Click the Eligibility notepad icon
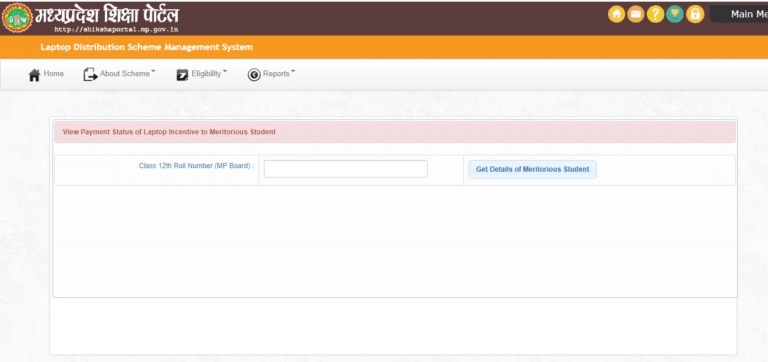The width and height of the screenshot is (768, 362). [x=182, y=74]
